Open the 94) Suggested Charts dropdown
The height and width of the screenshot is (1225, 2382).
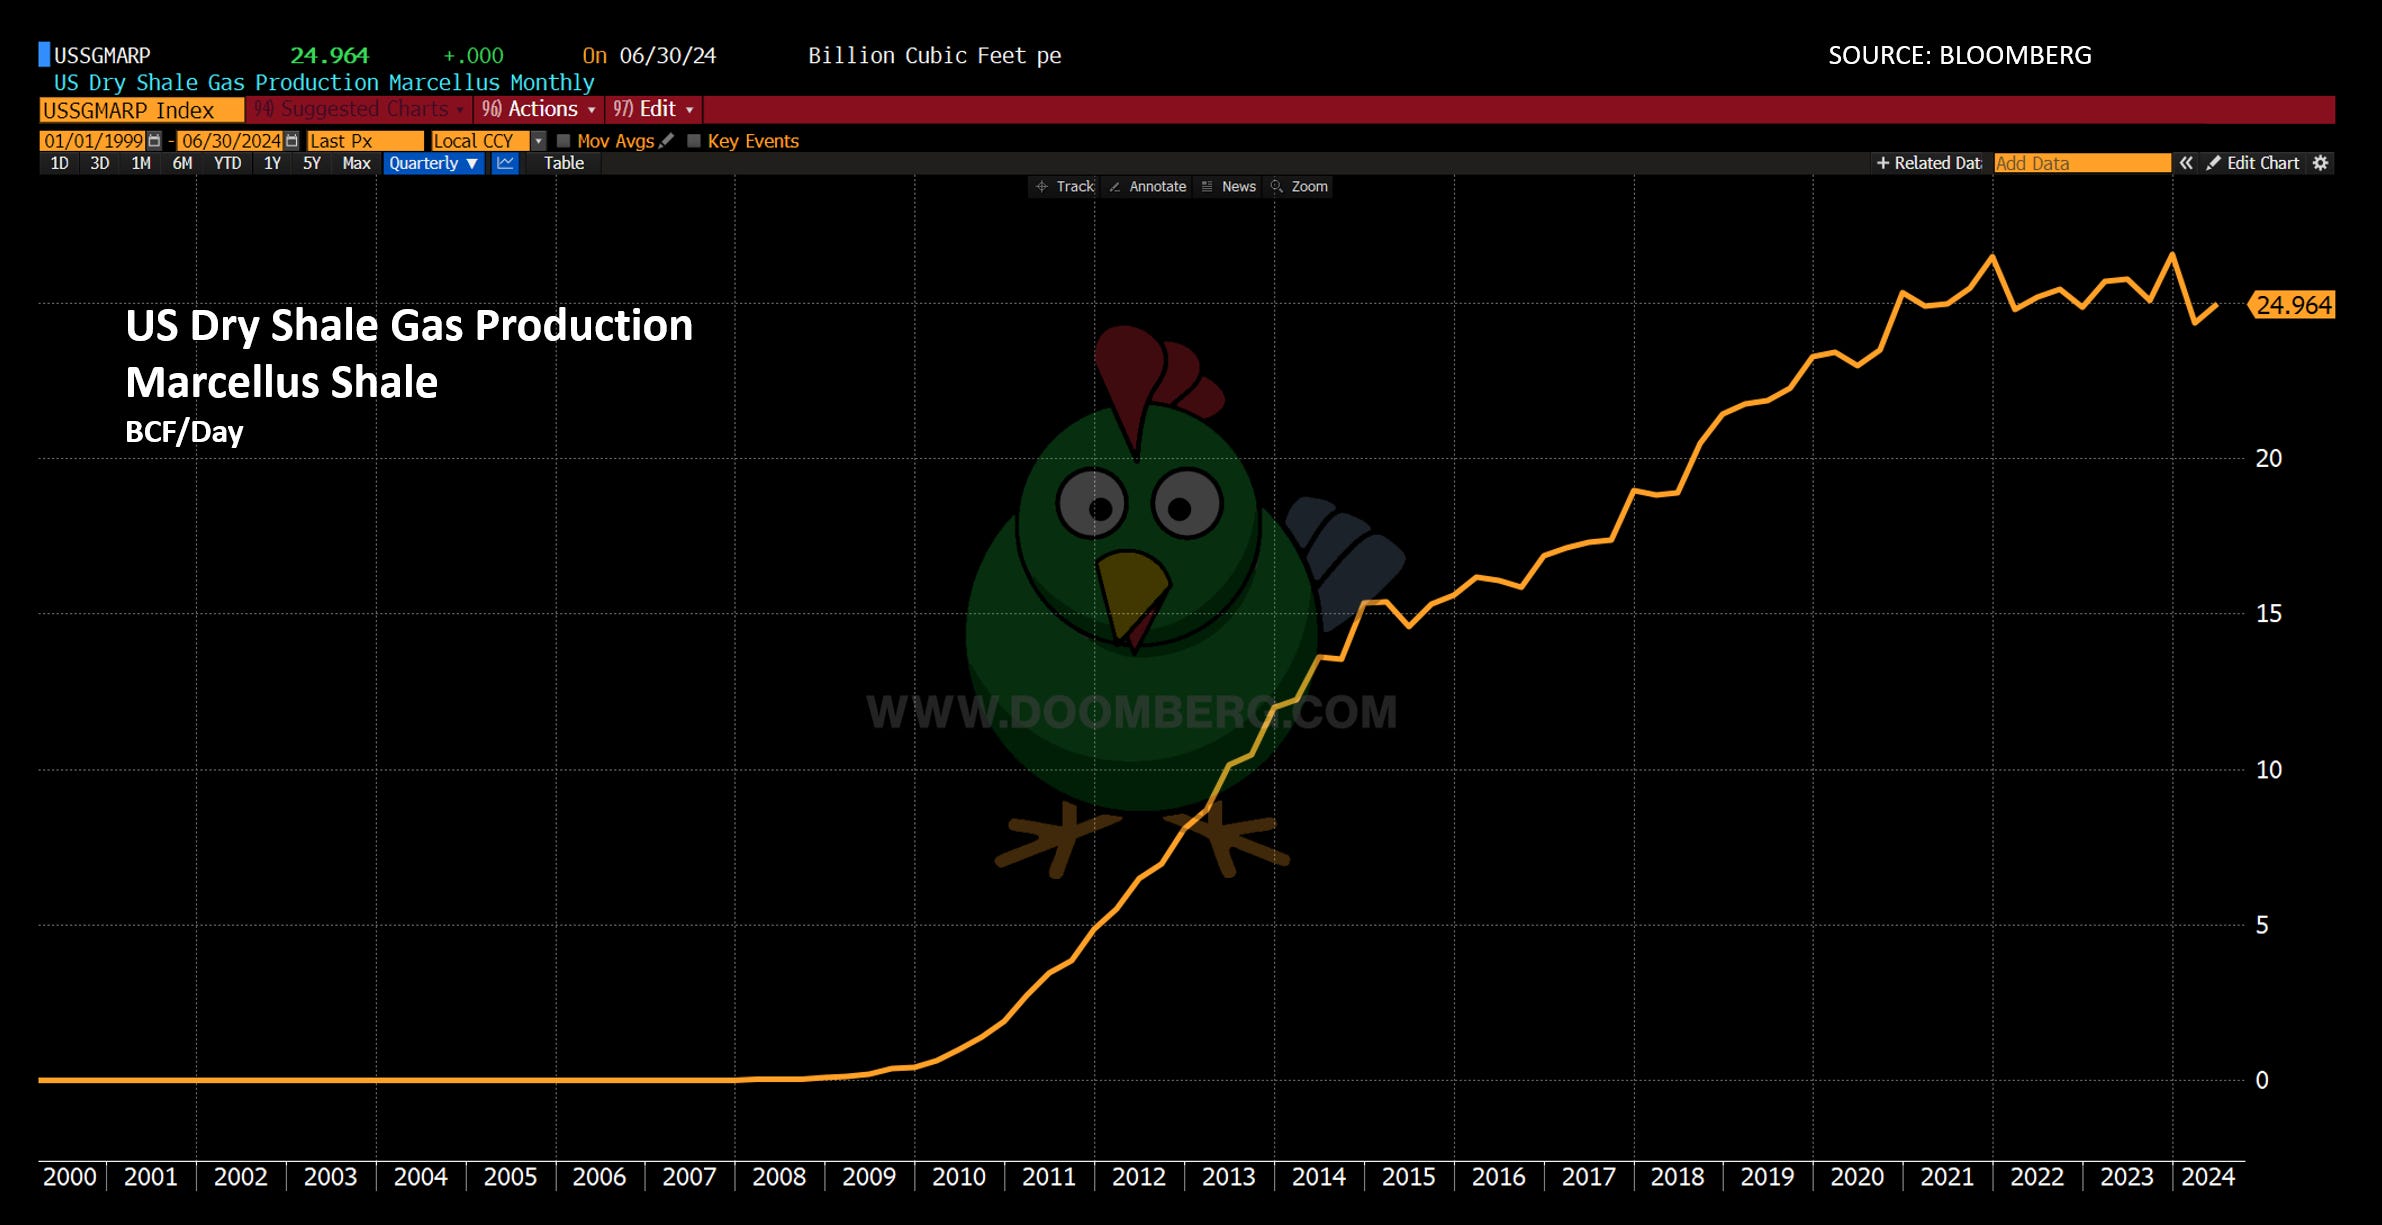pyautogui.click(x=358, y=109)
